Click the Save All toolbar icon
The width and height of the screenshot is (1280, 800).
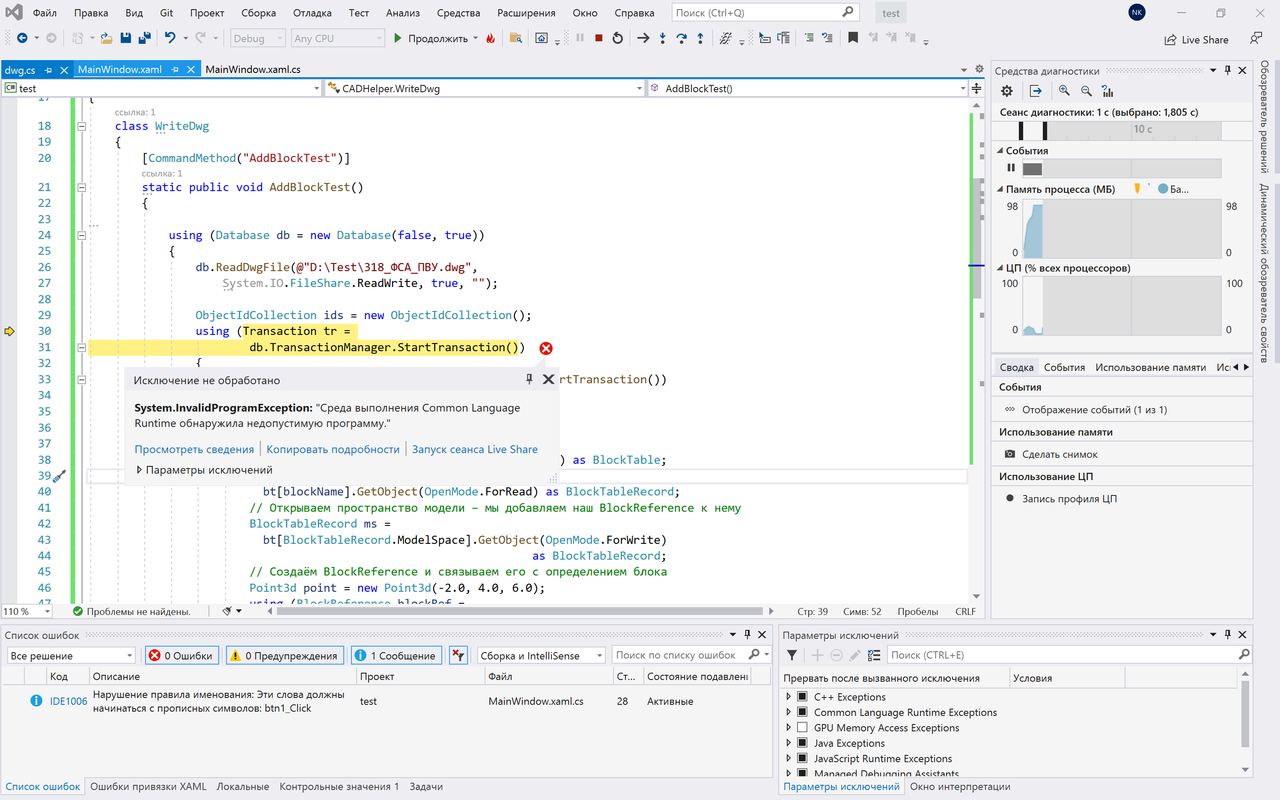pos(144,38)
